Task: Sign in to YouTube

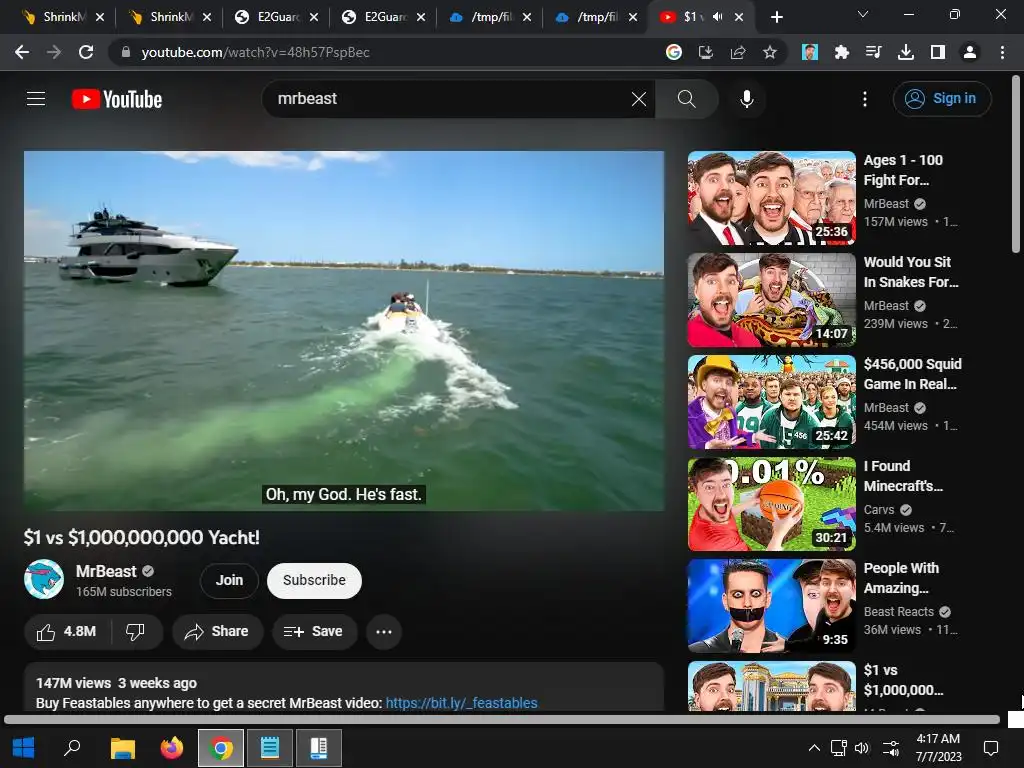Action: point(942,99)
